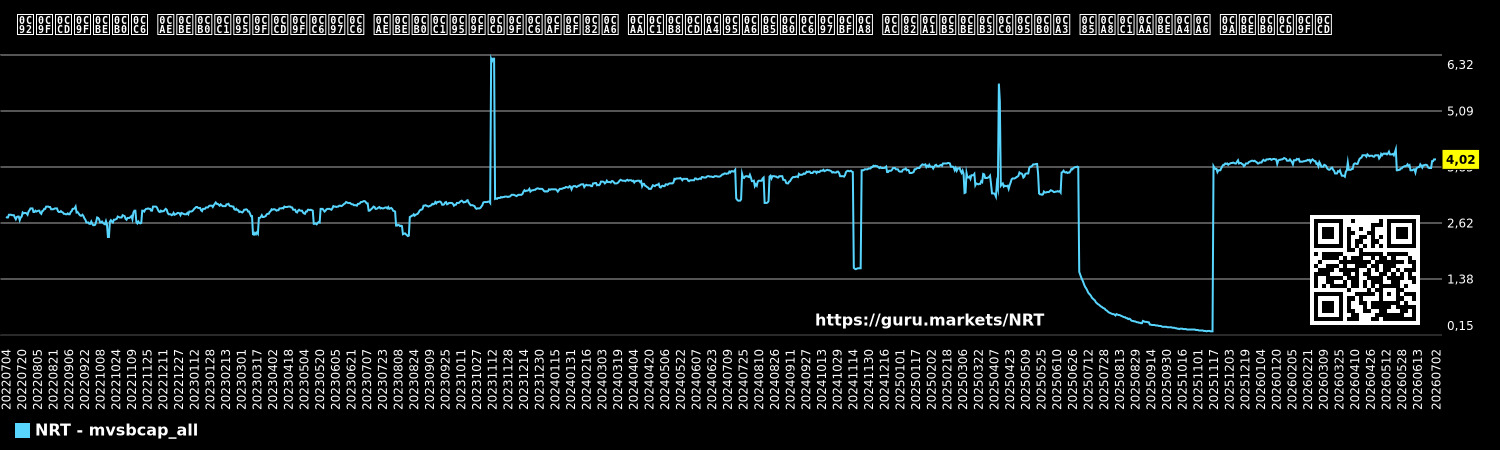
Task: Click the blue NRT legend color square
Action: pyautogui.click(x=22, y=430)
